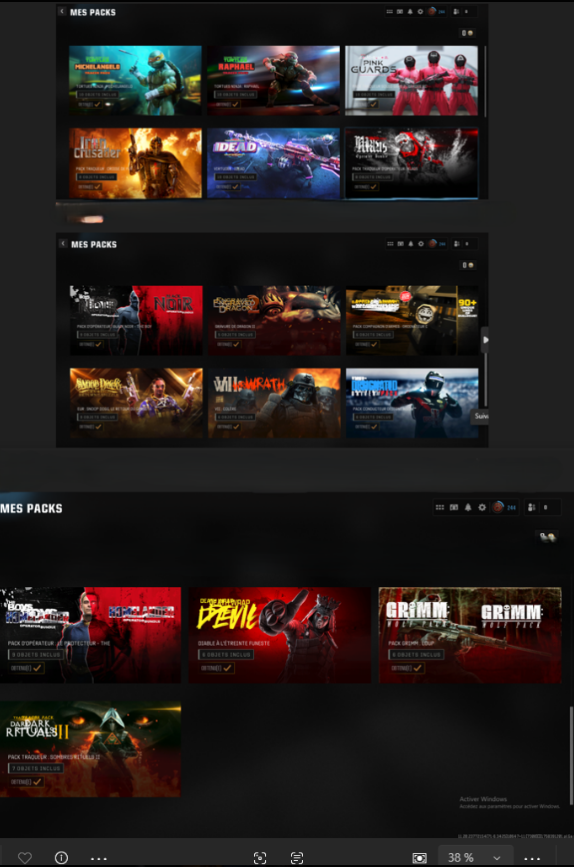574x867 pixels.
Task: Click '7 OBJETS INCLUS' on Dark Rituals card
Action: [x=36, y=768]
